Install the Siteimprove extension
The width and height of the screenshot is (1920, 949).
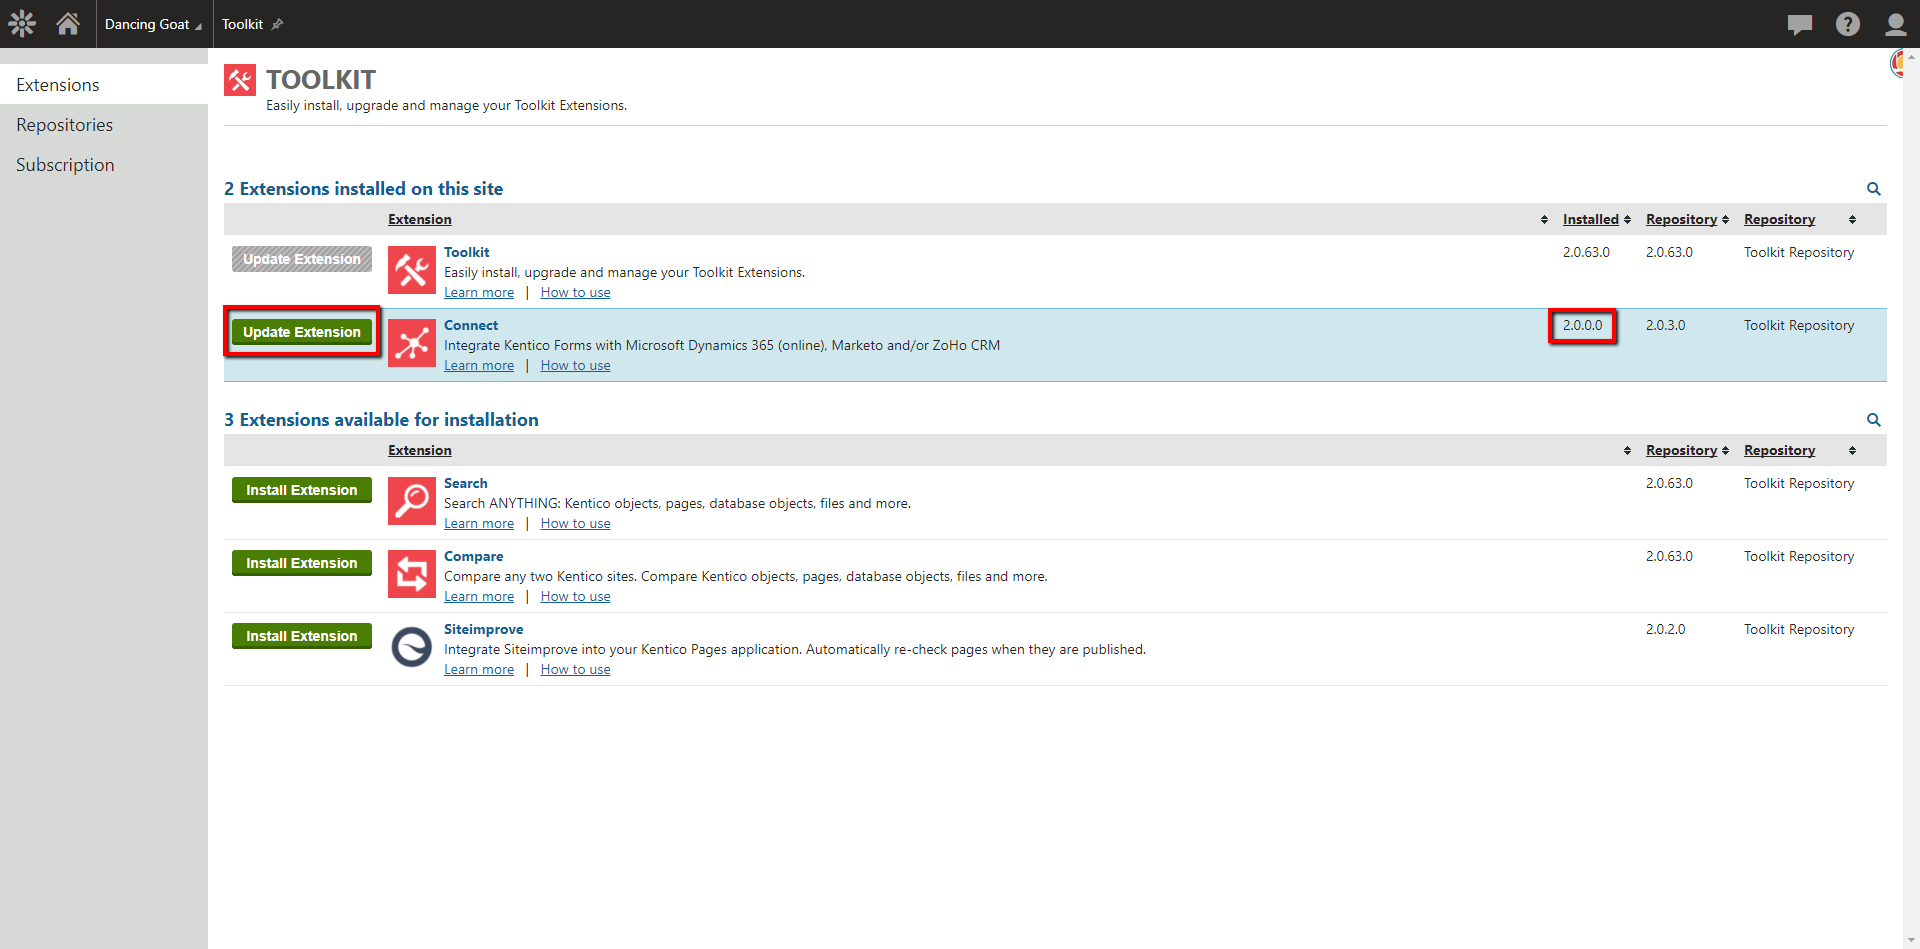point(302,636)
